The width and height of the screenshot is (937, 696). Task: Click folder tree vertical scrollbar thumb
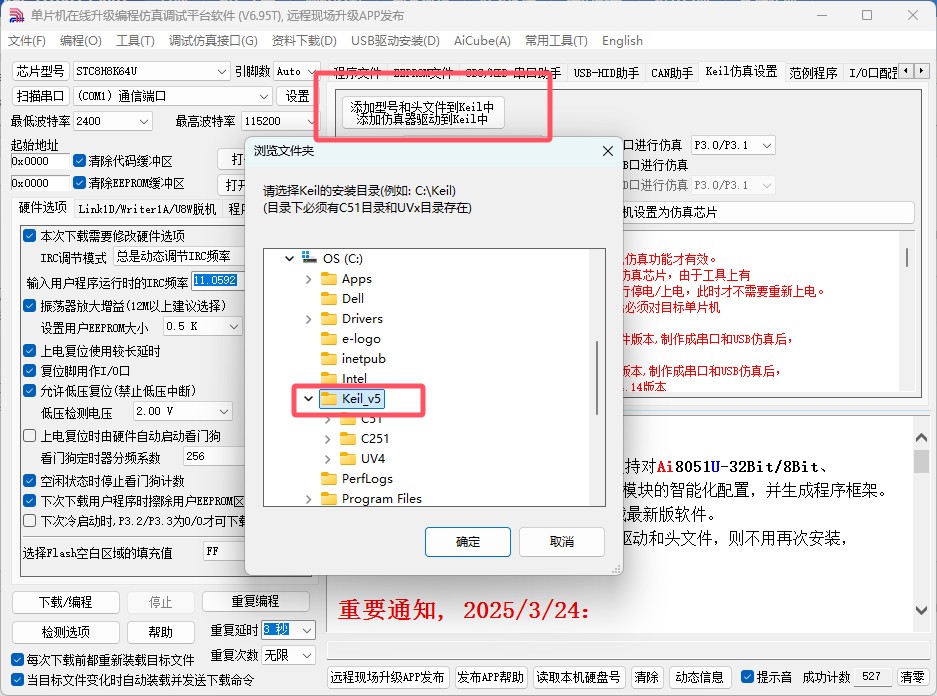[x=596, y=378]
